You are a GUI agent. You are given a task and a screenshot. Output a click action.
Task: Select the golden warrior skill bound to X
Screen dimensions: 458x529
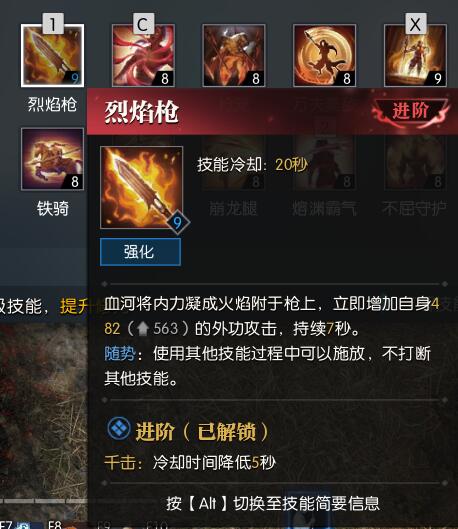point(416,55)
